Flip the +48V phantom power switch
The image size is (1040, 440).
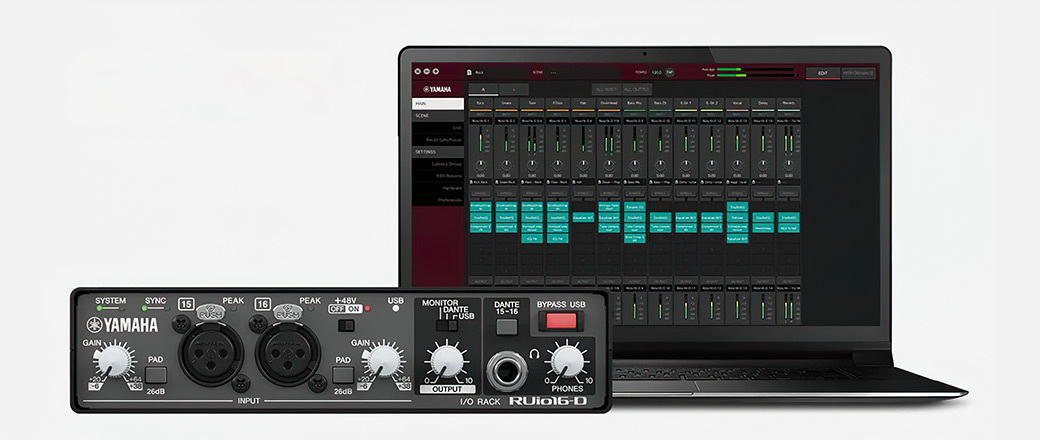(345, 325)
